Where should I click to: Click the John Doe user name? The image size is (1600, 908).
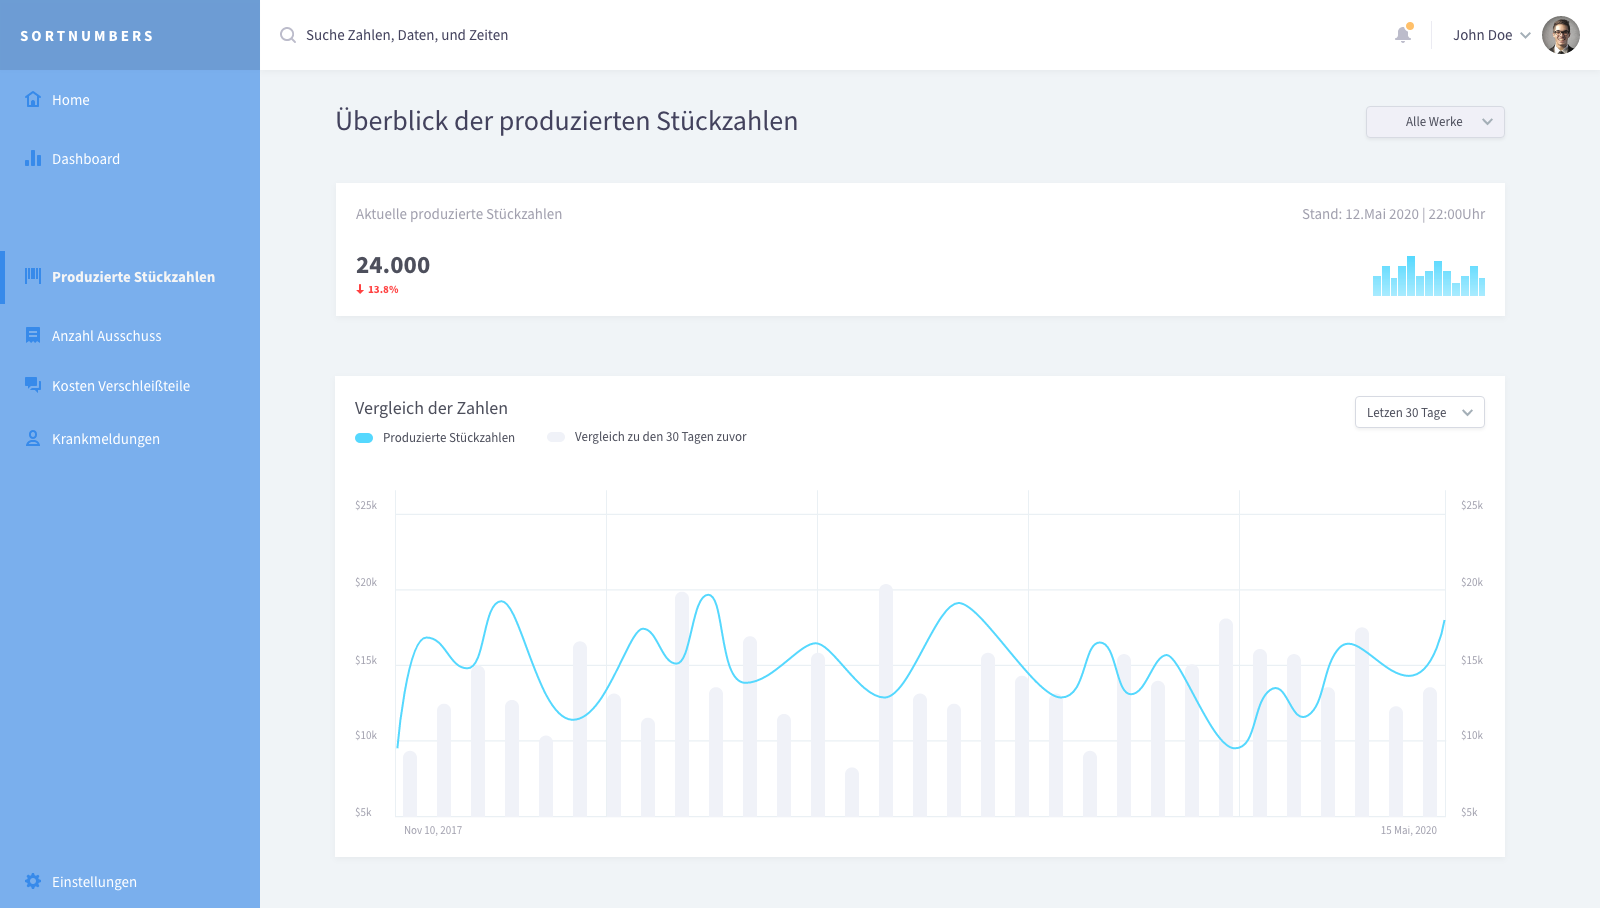click(x=1482, y=35)
